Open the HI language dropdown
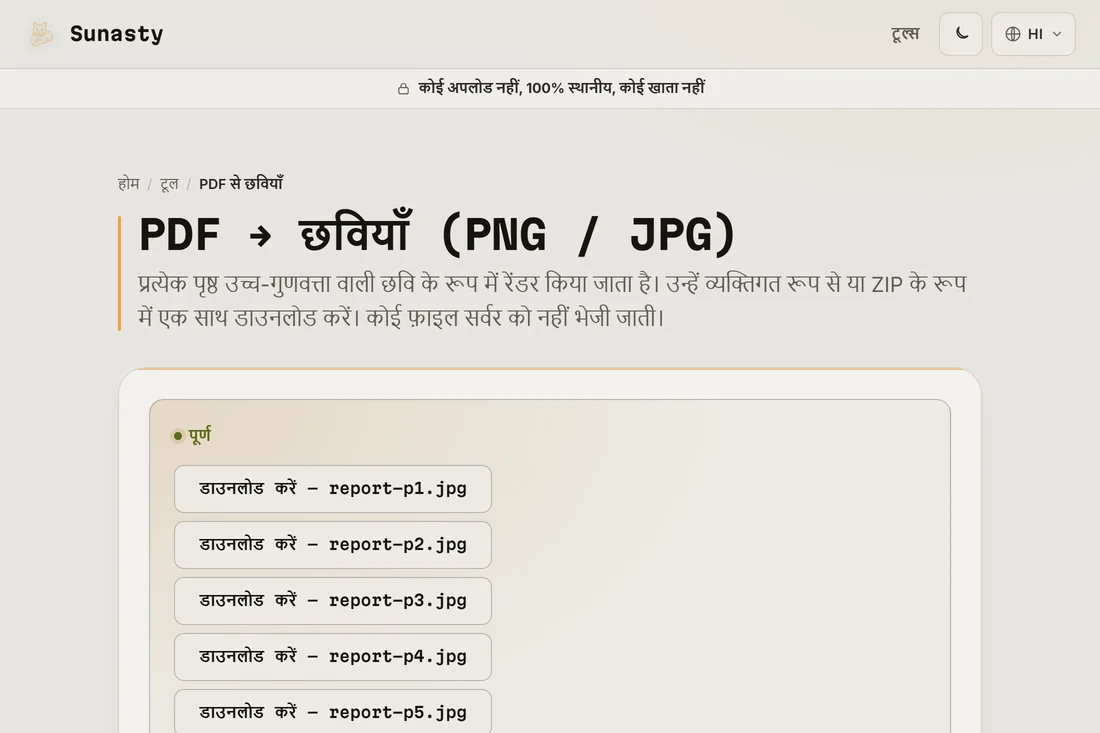The width and height of the screenshot is (1100, 733). [1033, 34]
